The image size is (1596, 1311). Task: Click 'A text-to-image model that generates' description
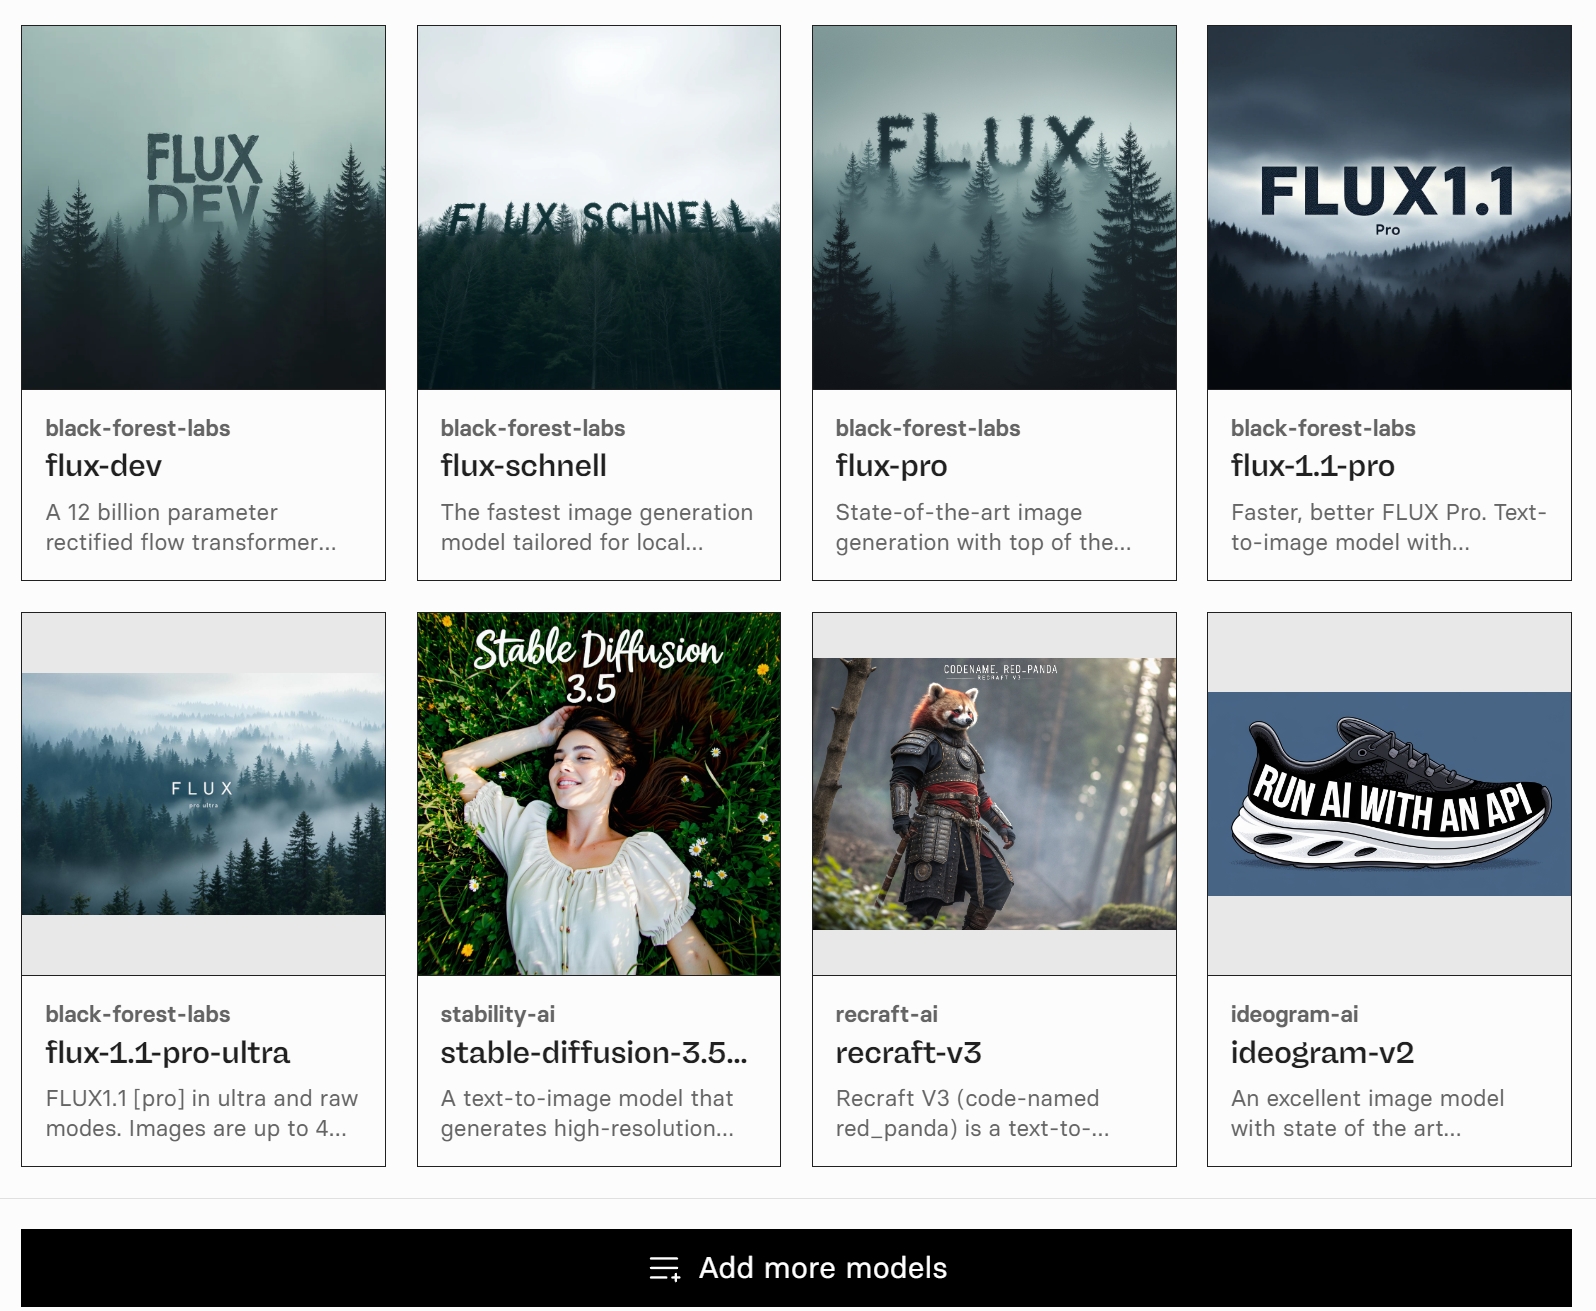587,1113
